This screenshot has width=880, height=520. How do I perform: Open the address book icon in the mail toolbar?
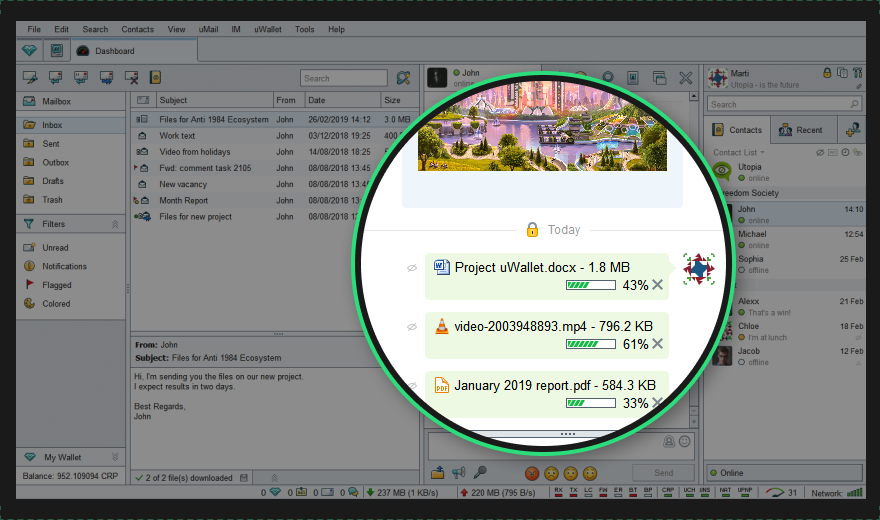[155, 77]
